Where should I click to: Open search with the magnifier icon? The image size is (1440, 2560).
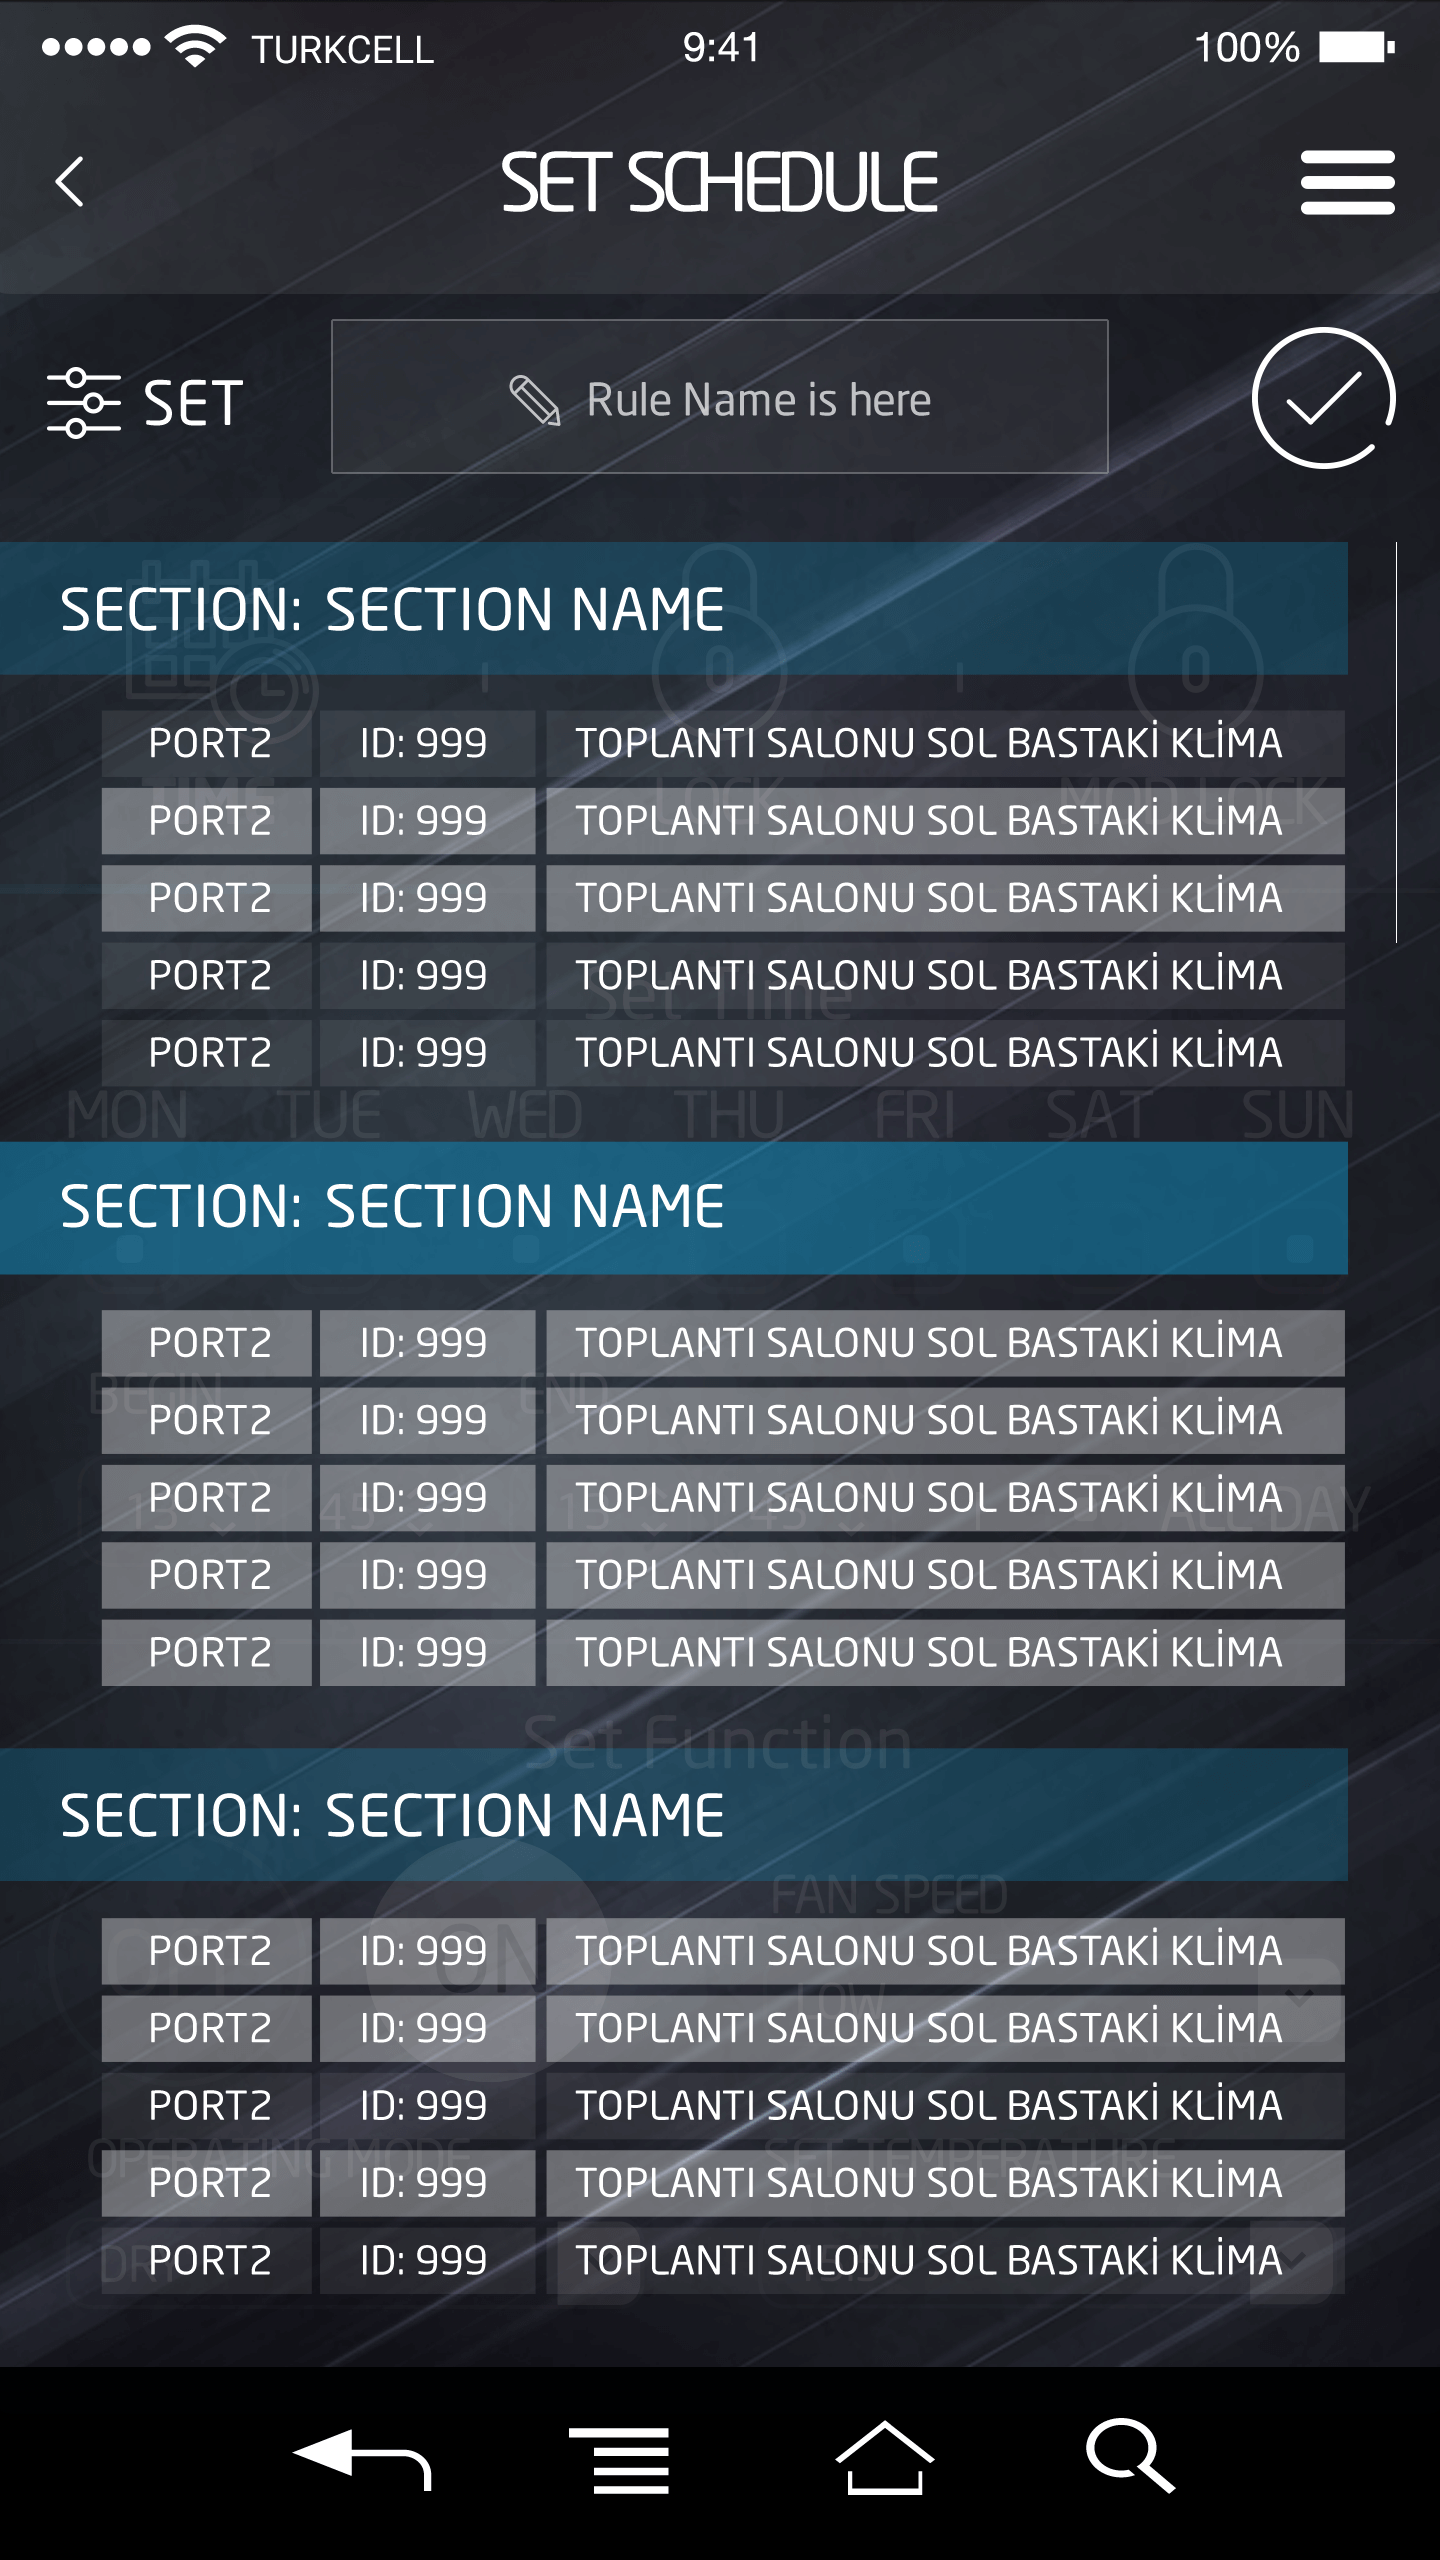coord(1130,2456)
